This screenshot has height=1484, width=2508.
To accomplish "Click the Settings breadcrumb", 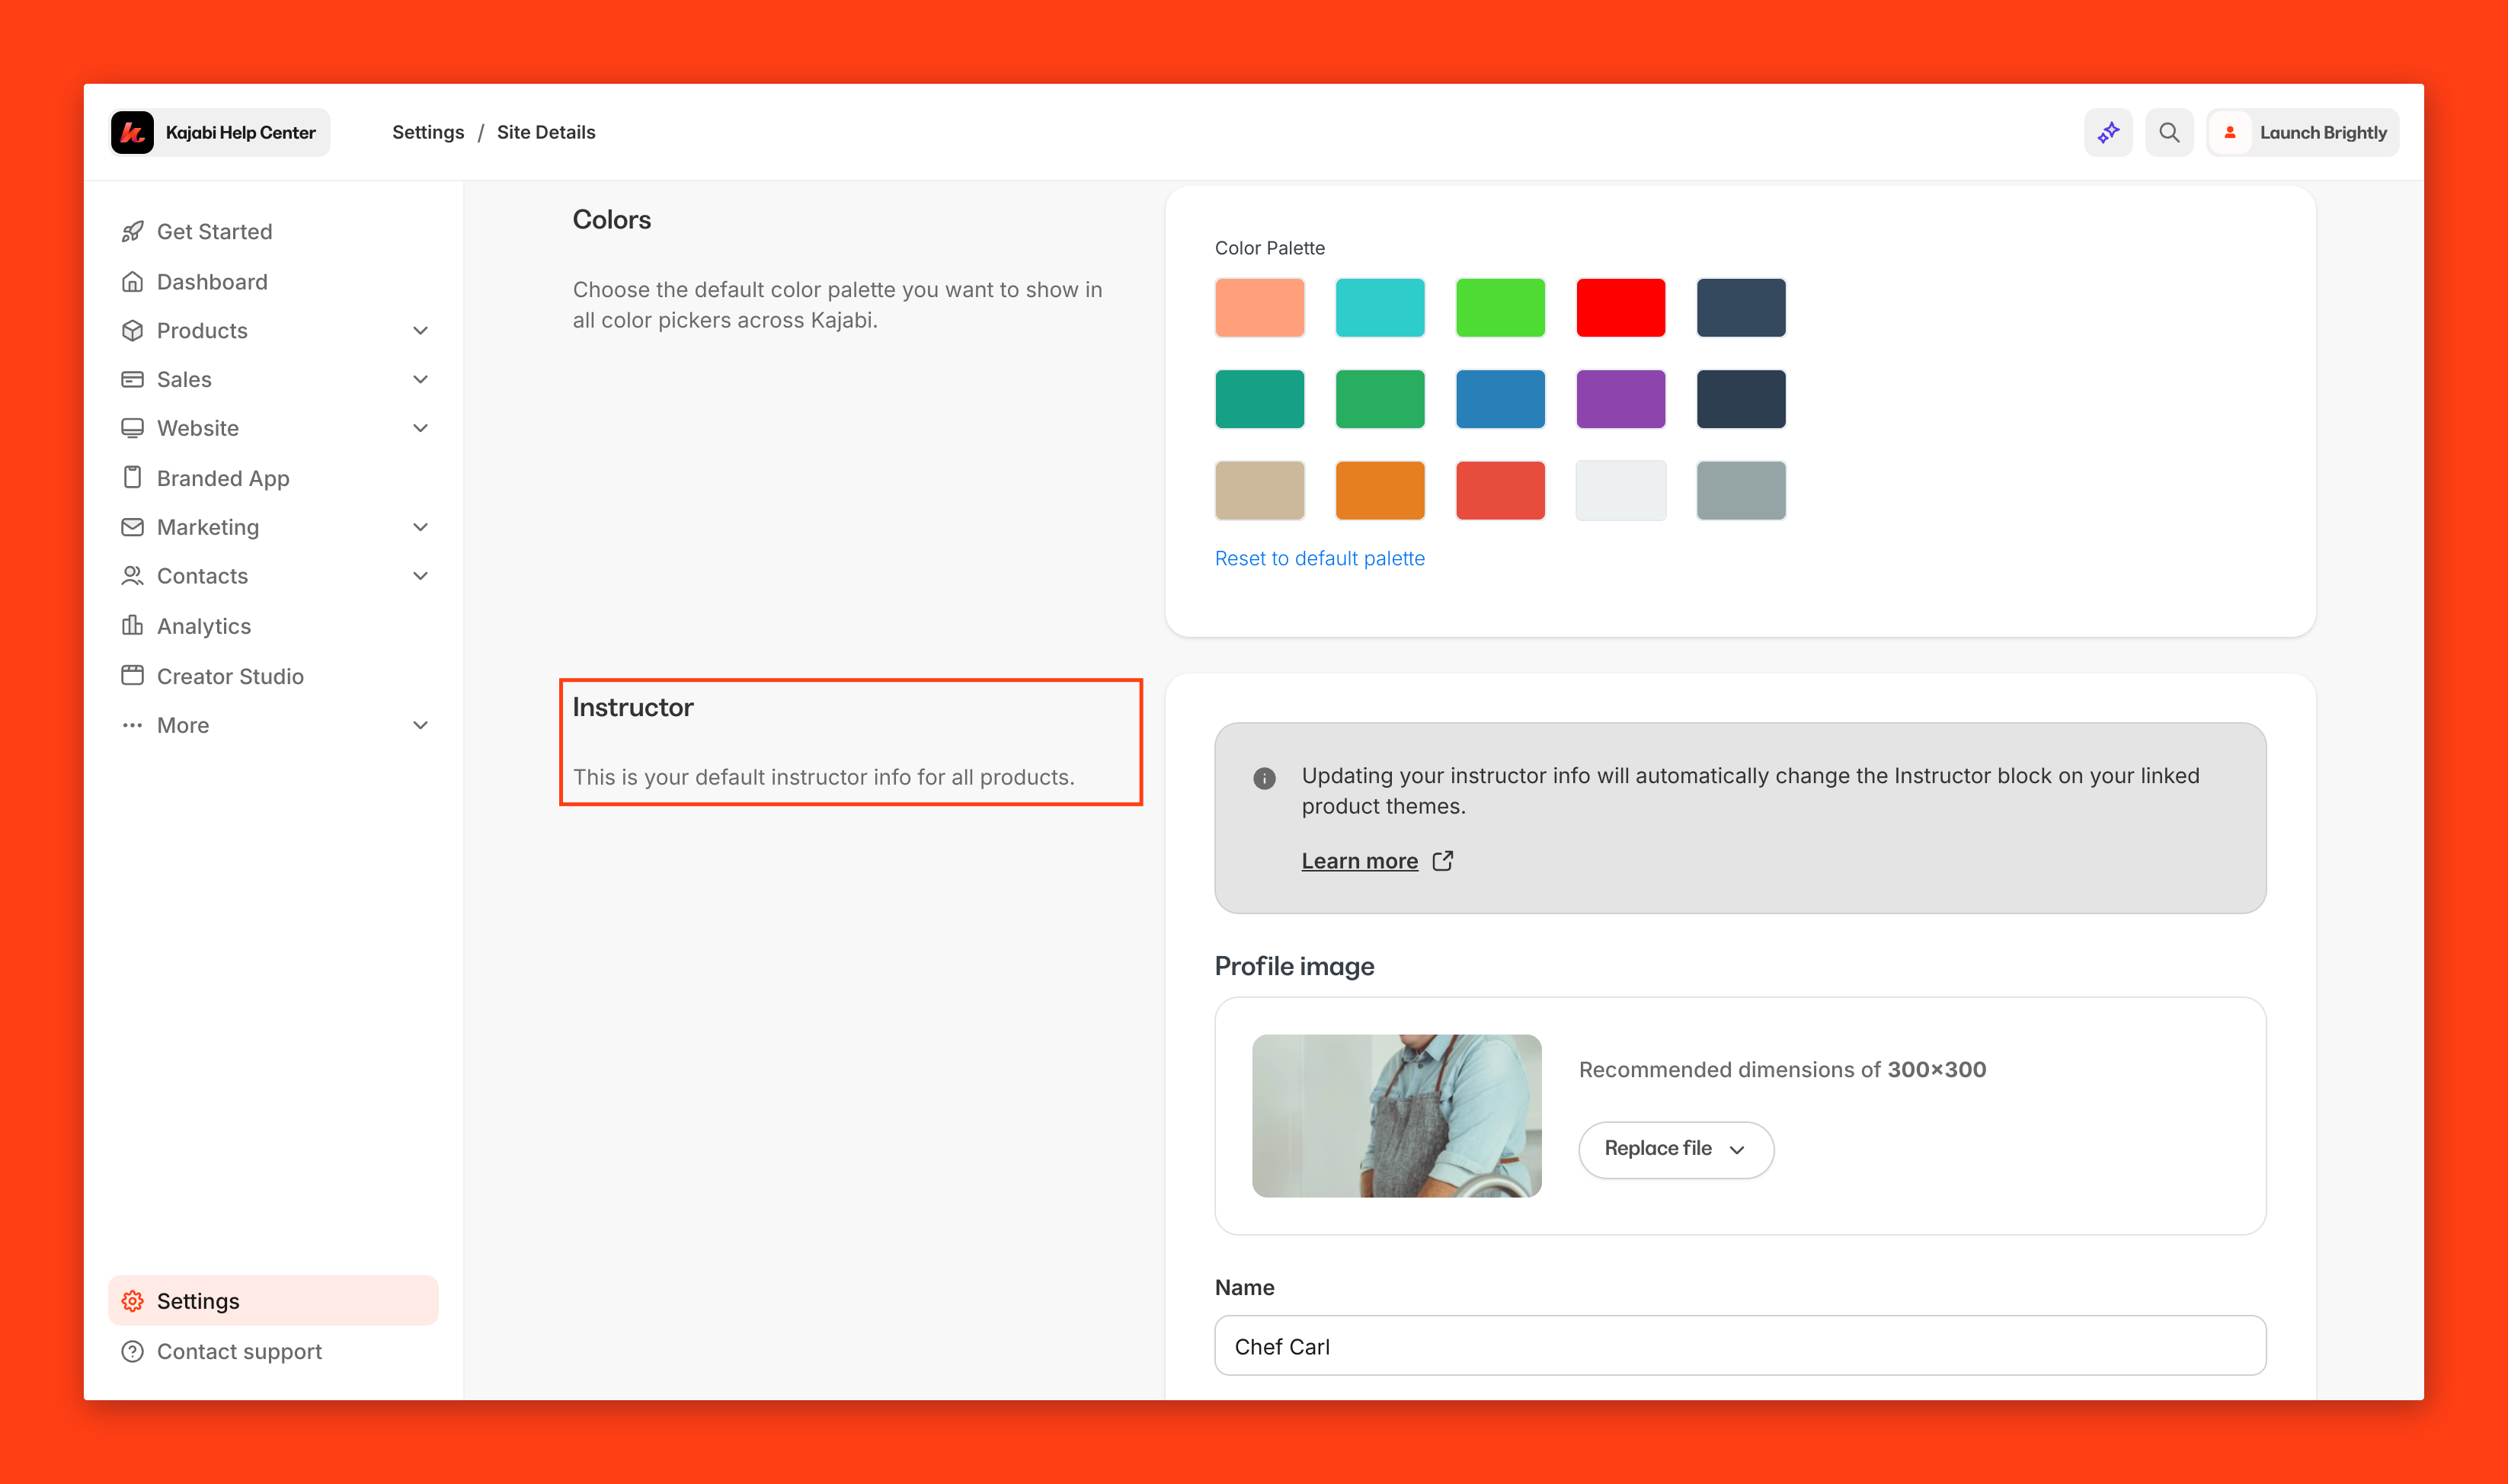I will pos(428,132).
